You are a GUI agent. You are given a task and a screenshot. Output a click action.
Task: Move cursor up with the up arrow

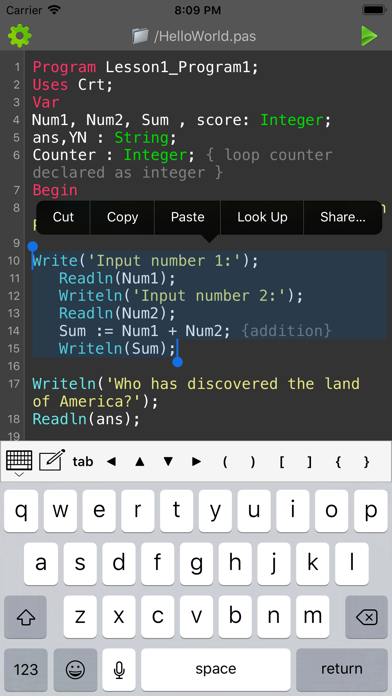click(139, 462)
